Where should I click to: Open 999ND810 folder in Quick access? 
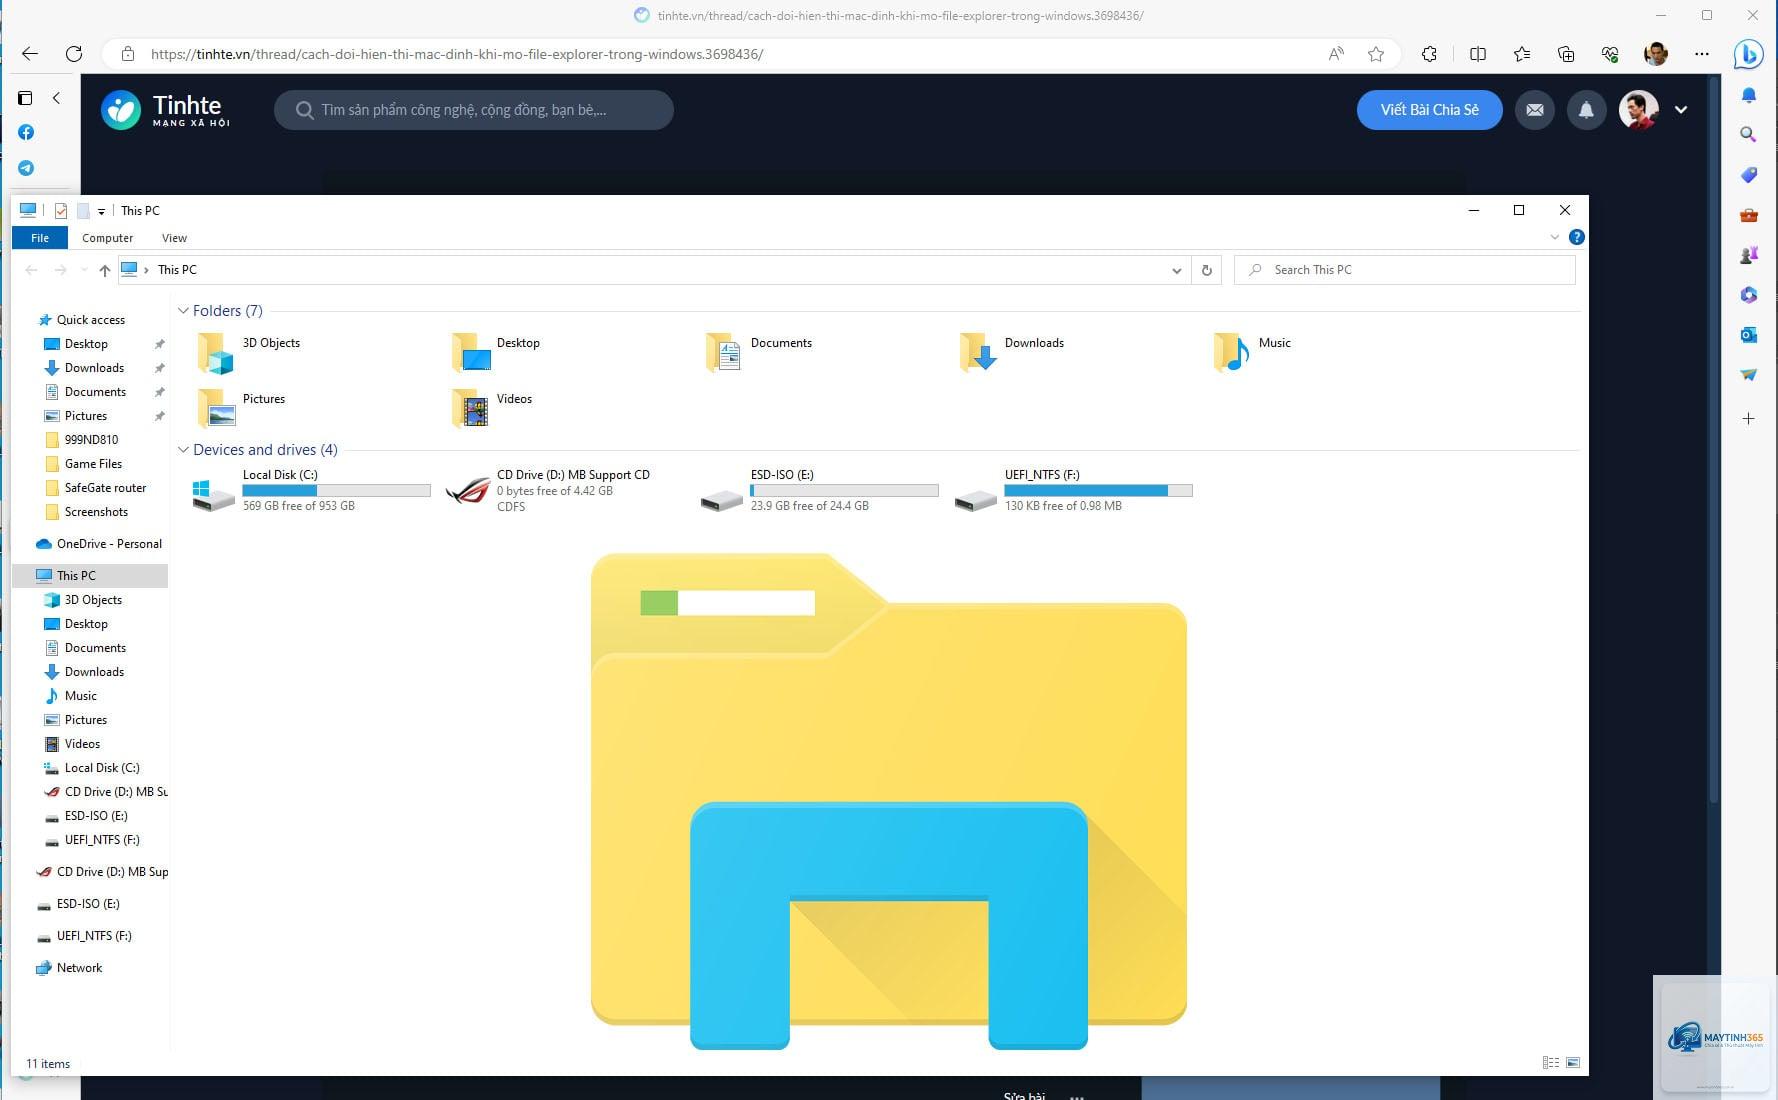[82, 440]
